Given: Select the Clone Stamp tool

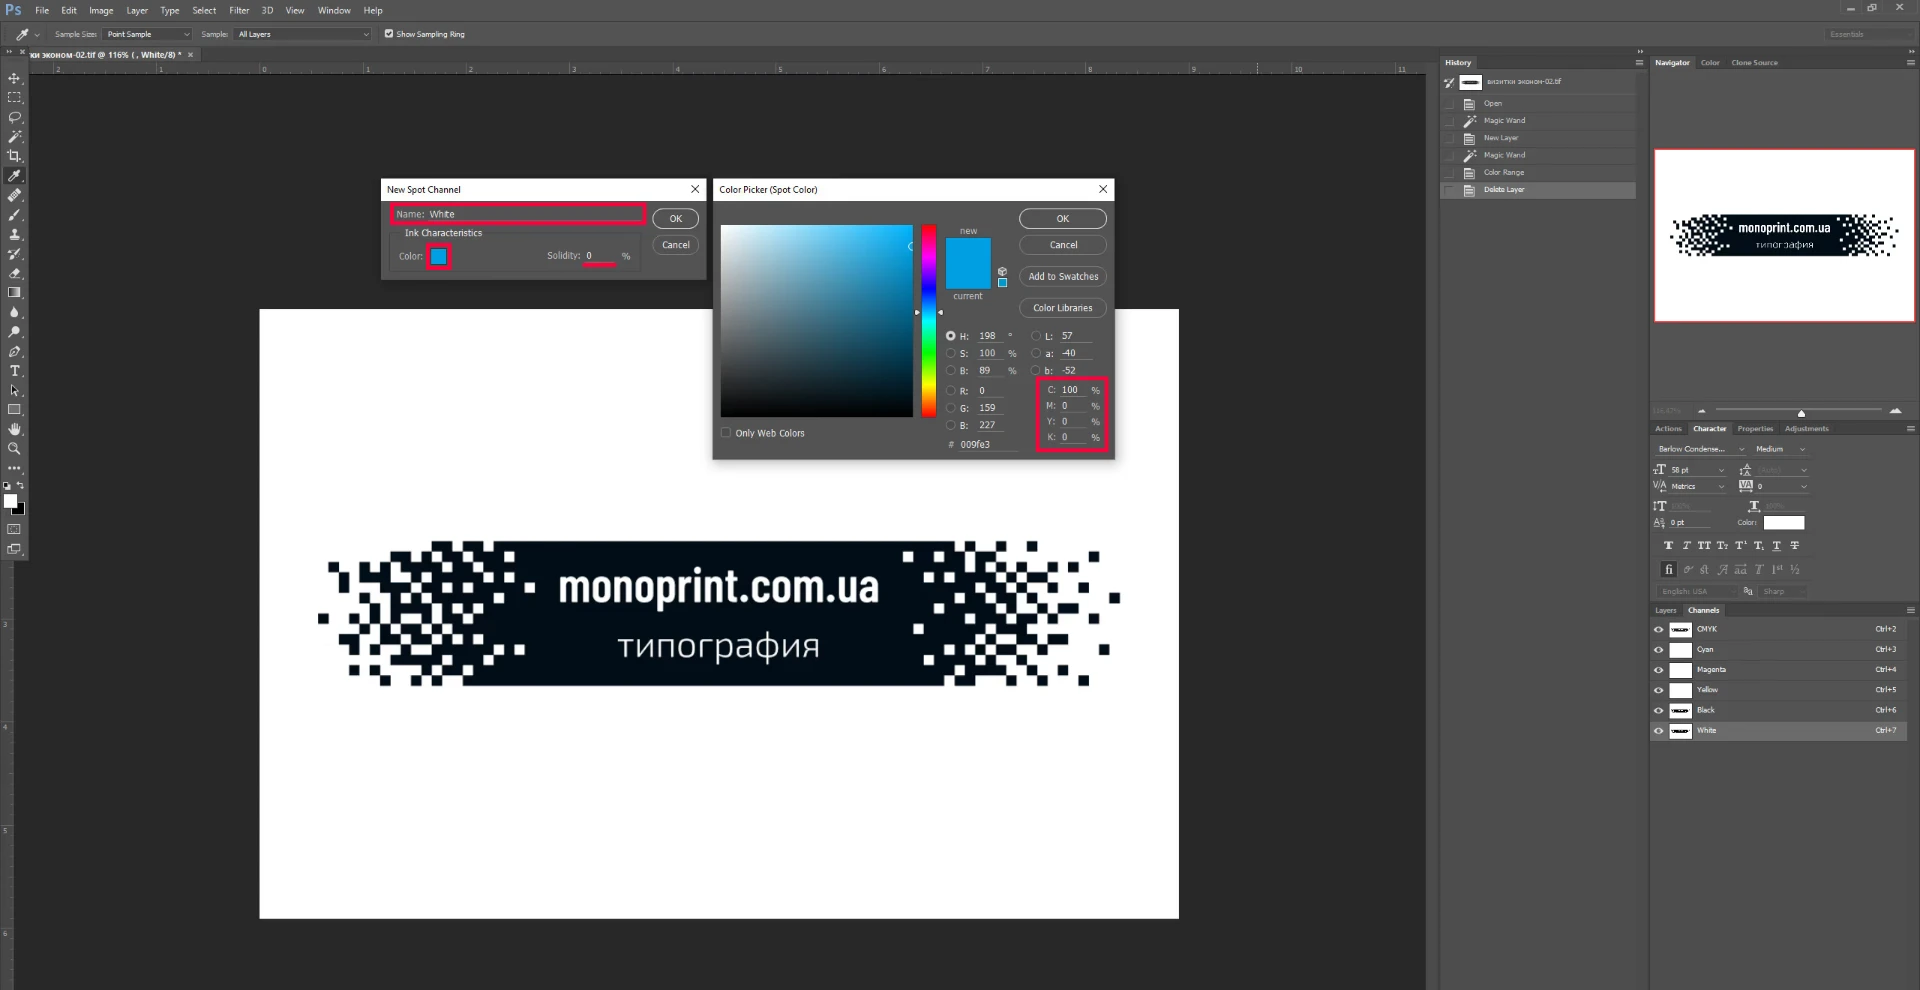Looking at the screenshot, I should click(14, 234).
